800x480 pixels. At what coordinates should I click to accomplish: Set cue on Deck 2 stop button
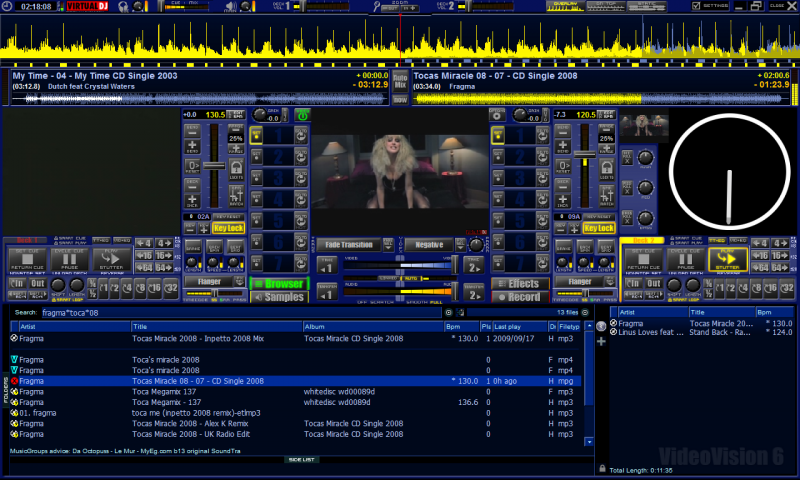644,260
